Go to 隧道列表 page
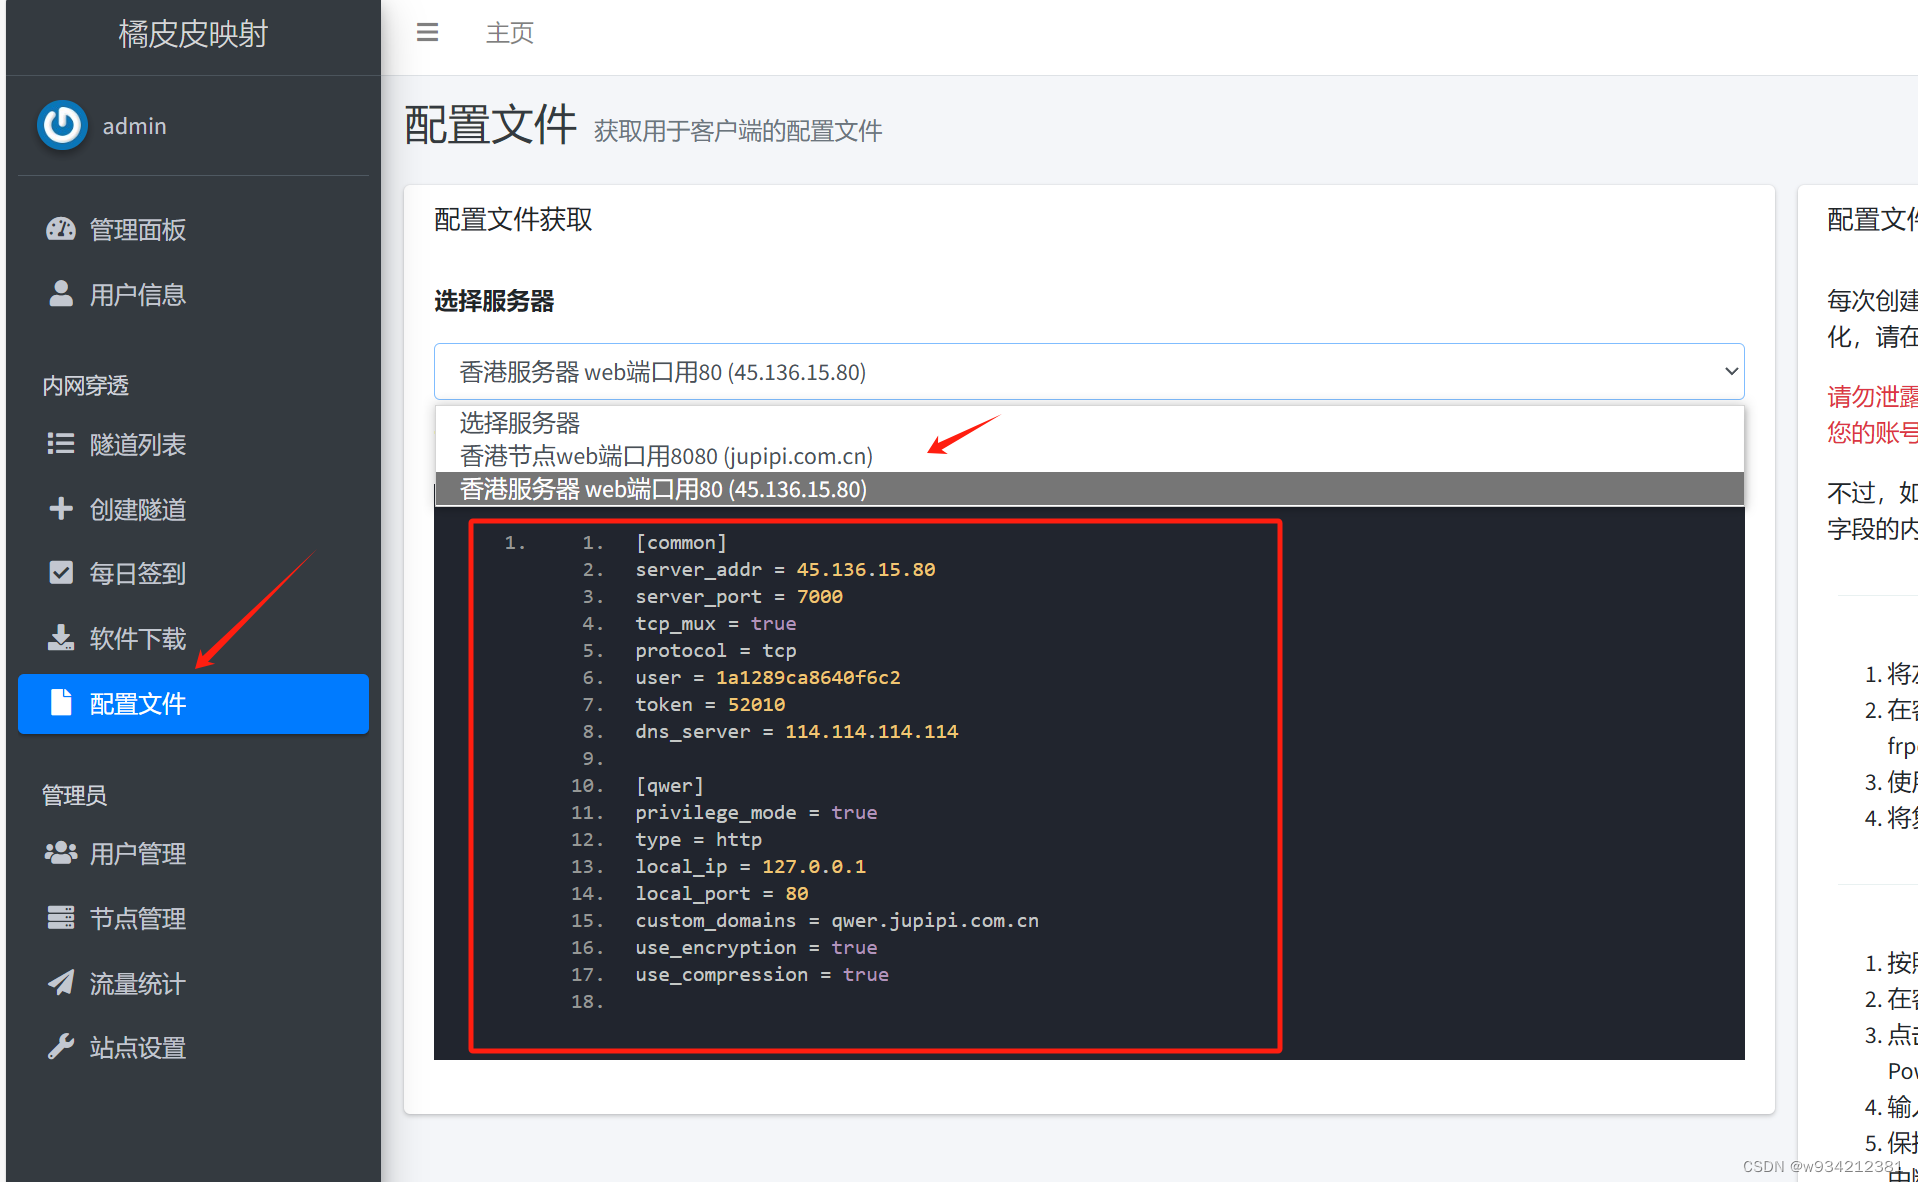The height and width of the screenshot is (1182, 1918). point(193,444)
